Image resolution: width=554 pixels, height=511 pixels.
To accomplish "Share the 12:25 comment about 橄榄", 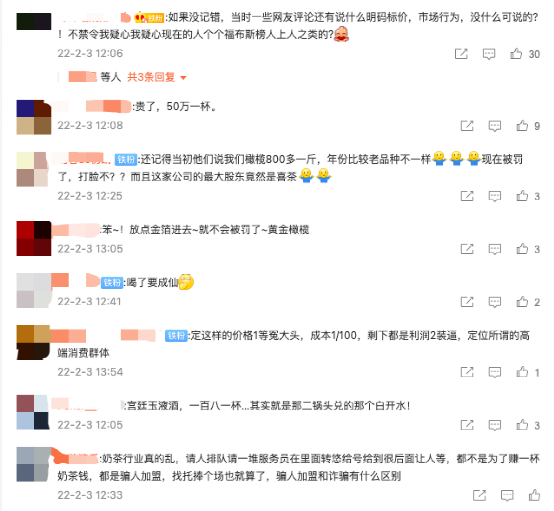I will (x=467, y=196).
